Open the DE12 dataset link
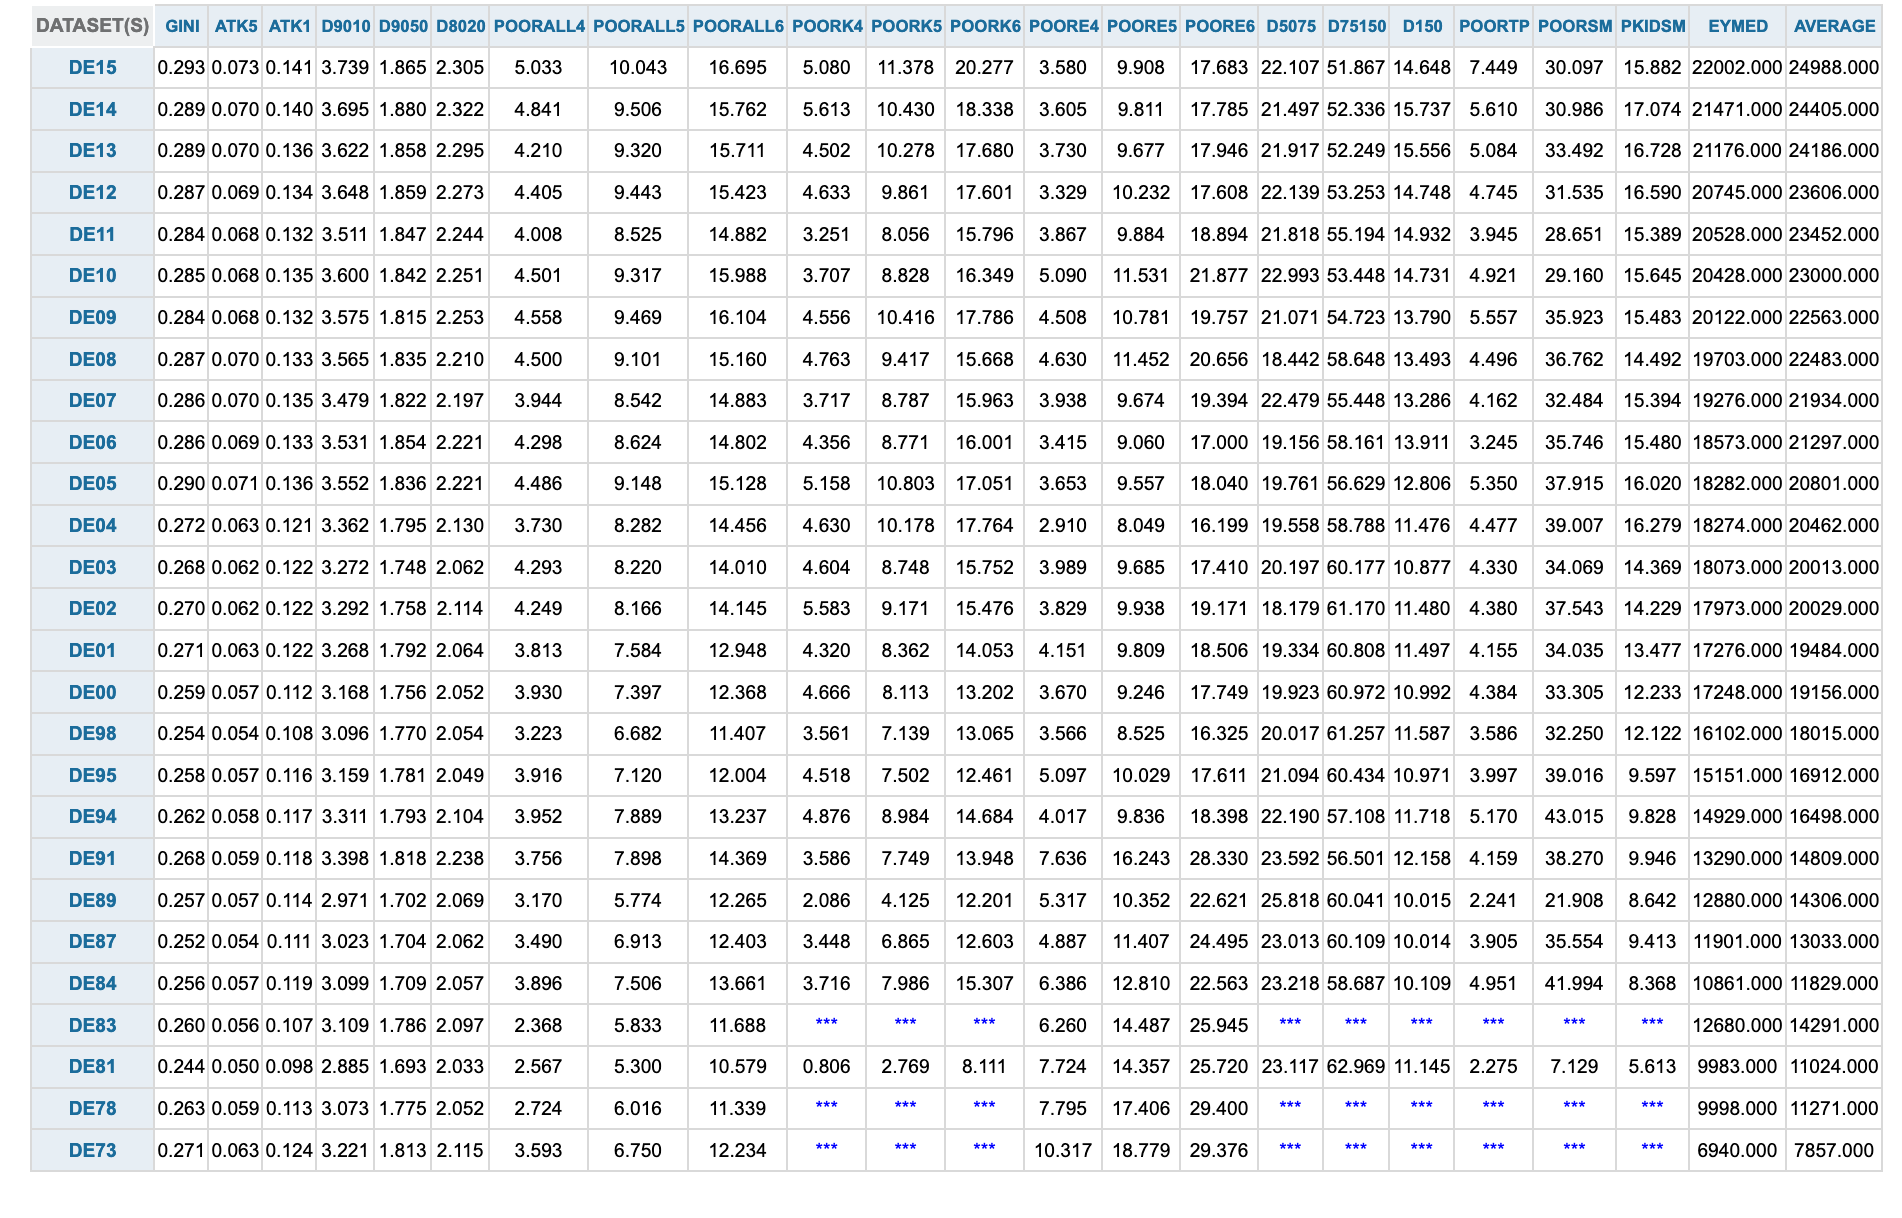 [x=92, y=193]
